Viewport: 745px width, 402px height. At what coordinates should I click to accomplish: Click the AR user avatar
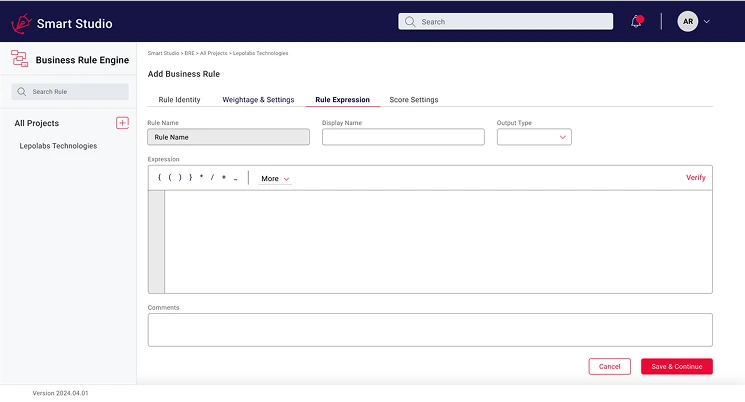tap(688, 21)
